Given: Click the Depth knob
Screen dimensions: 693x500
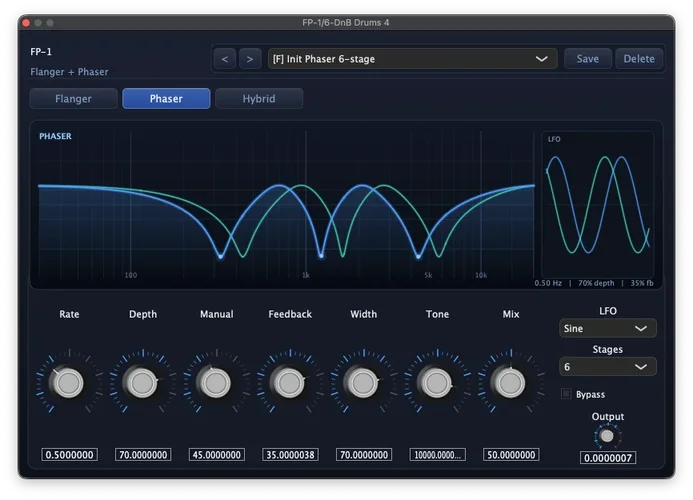Looking at the screenshot, I should 142,383.
